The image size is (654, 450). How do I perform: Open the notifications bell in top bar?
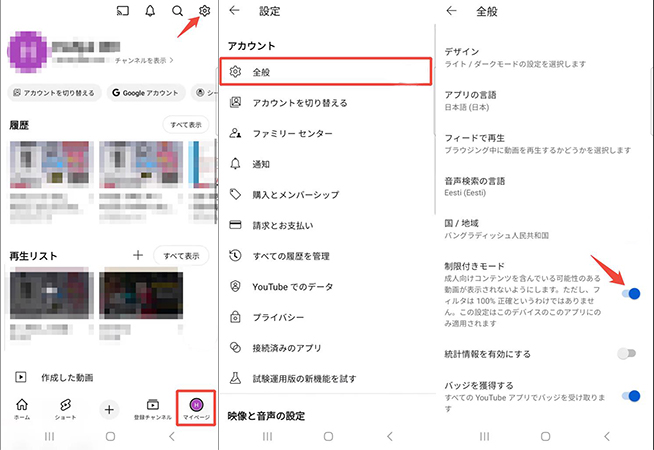tap(150, 11)
